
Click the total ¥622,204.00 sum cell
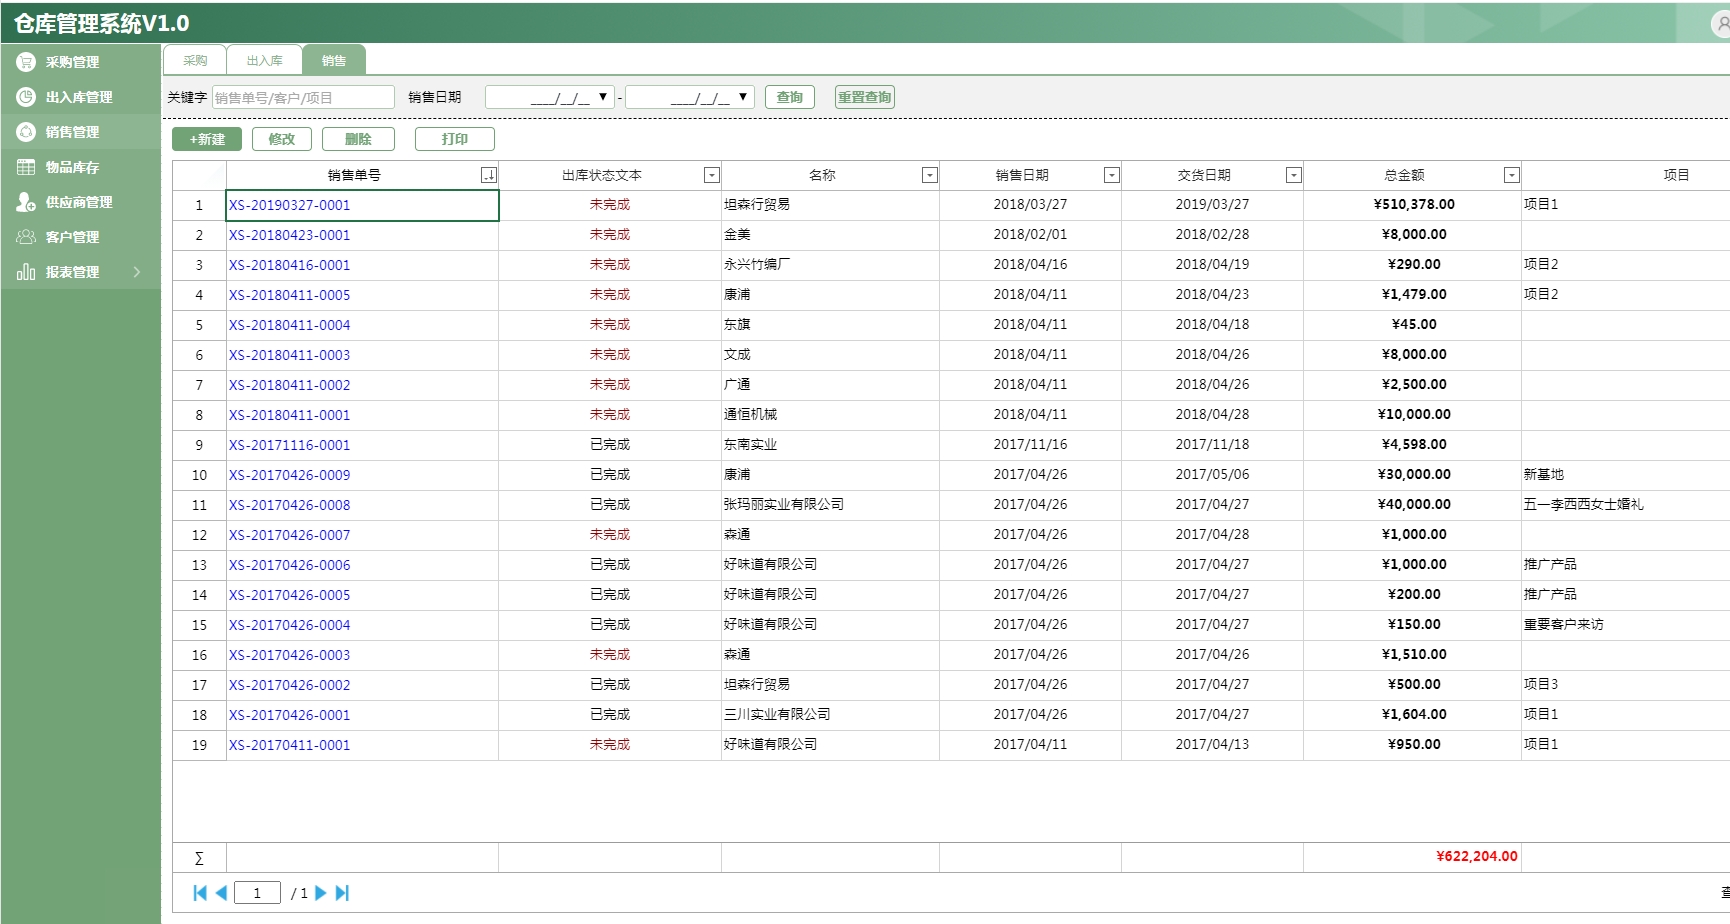(1413, 857)
